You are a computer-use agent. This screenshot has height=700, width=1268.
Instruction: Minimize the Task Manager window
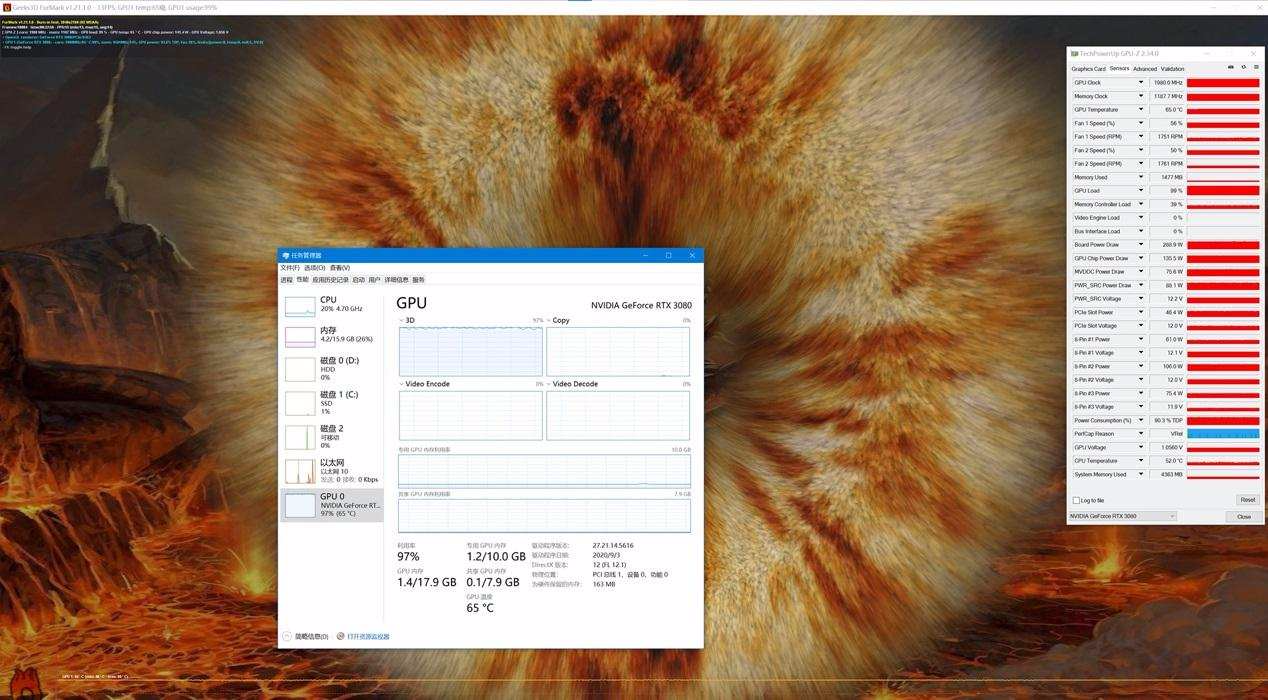645,256
